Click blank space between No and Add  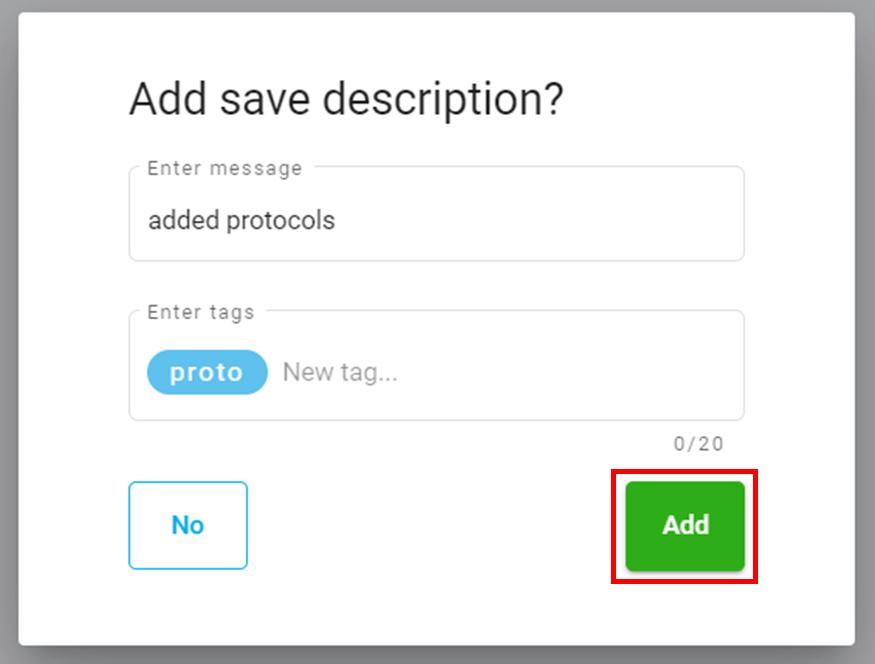(436, 525)
